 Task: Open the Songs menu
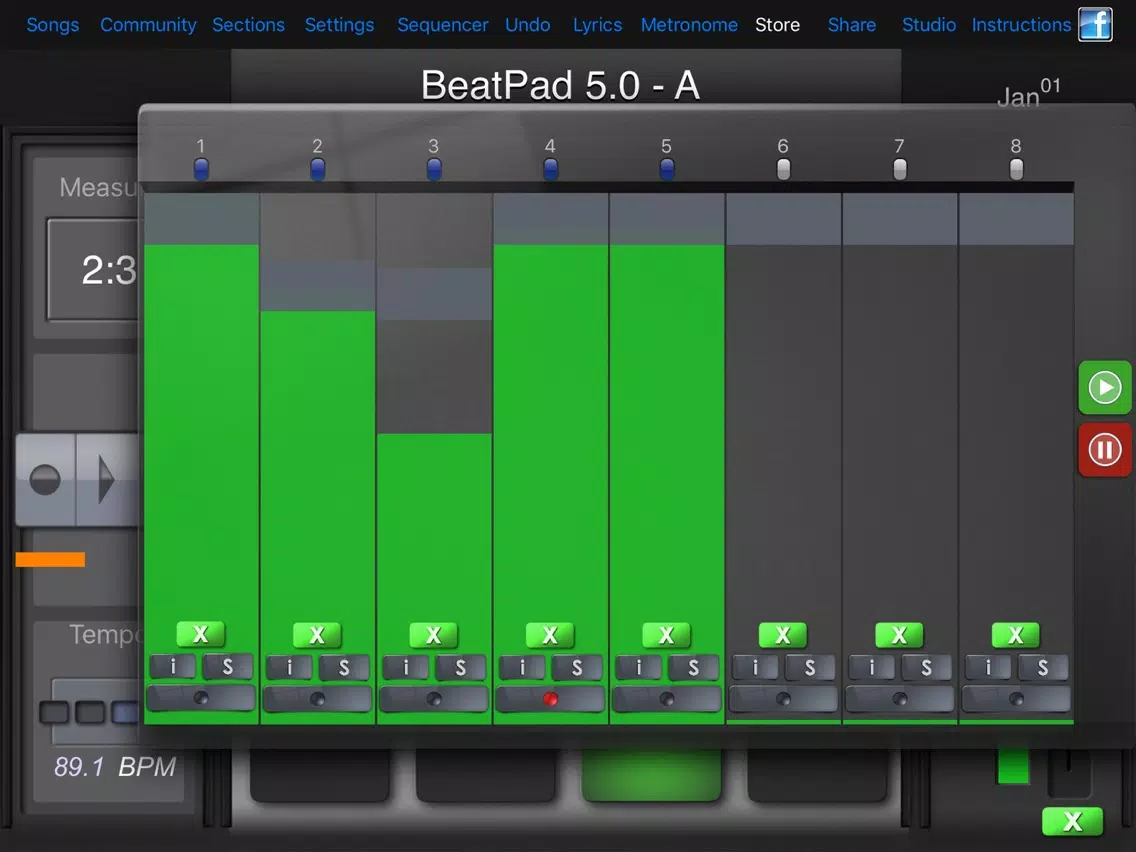(52, 25)
